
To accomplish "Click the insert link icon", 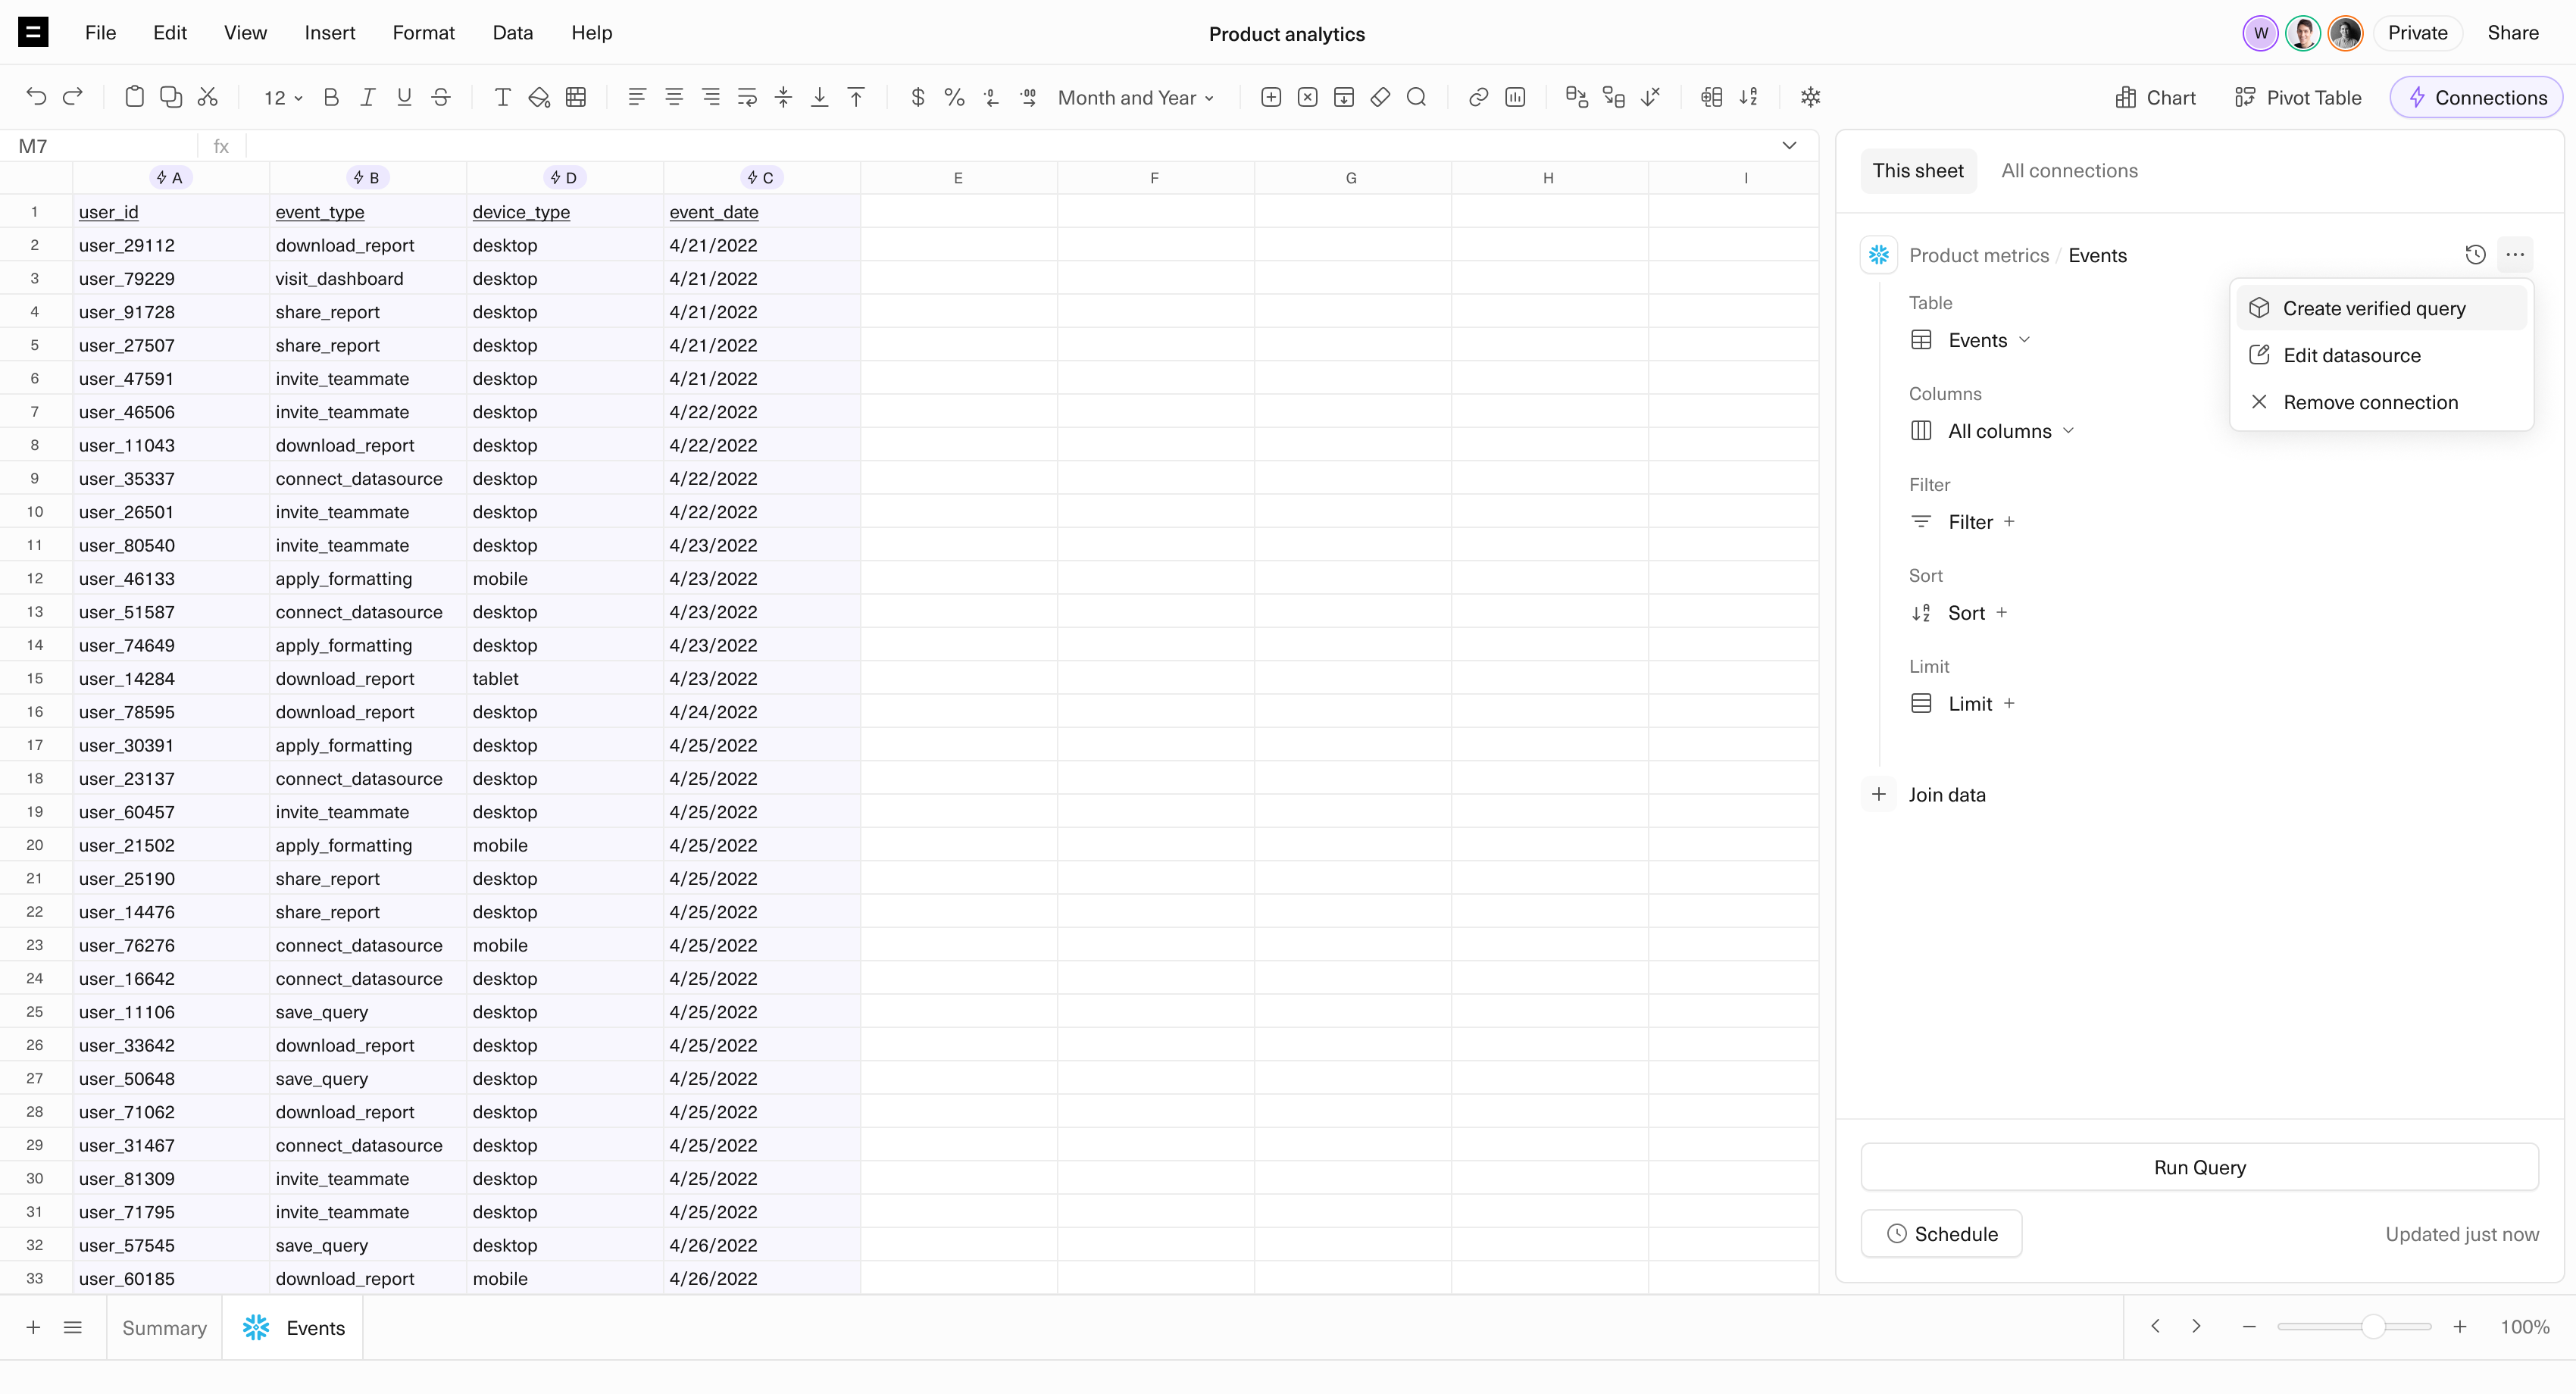I will [x=1478, y=97].
